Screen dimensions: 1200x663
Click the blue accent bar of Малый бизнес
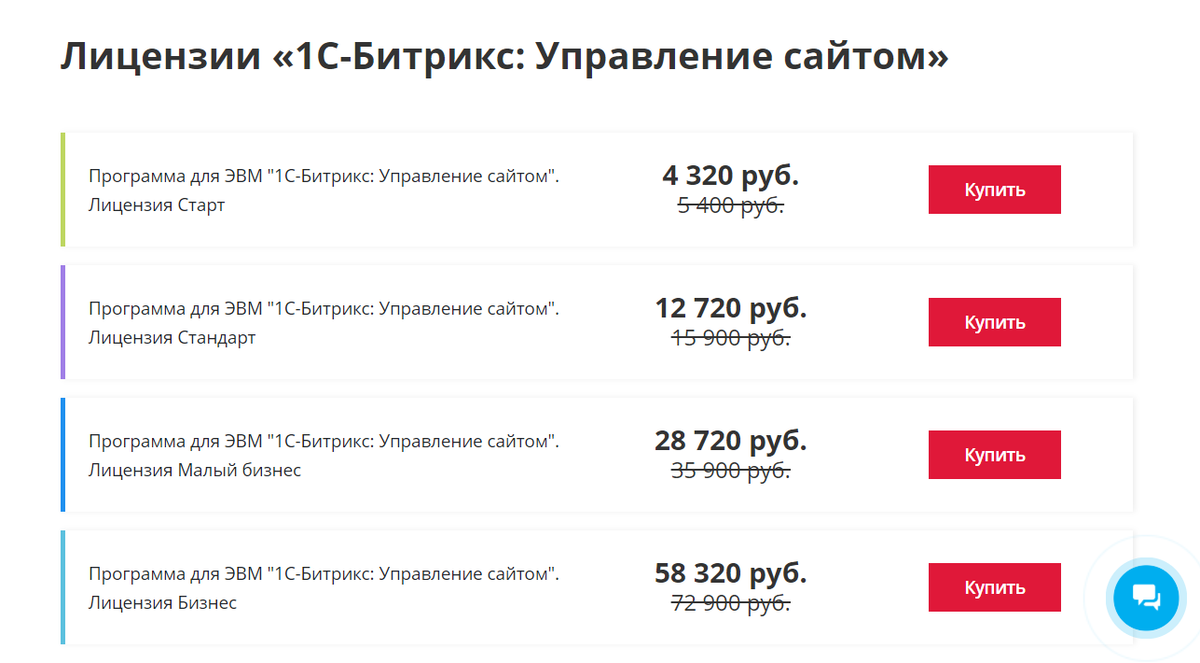point(62,454)
